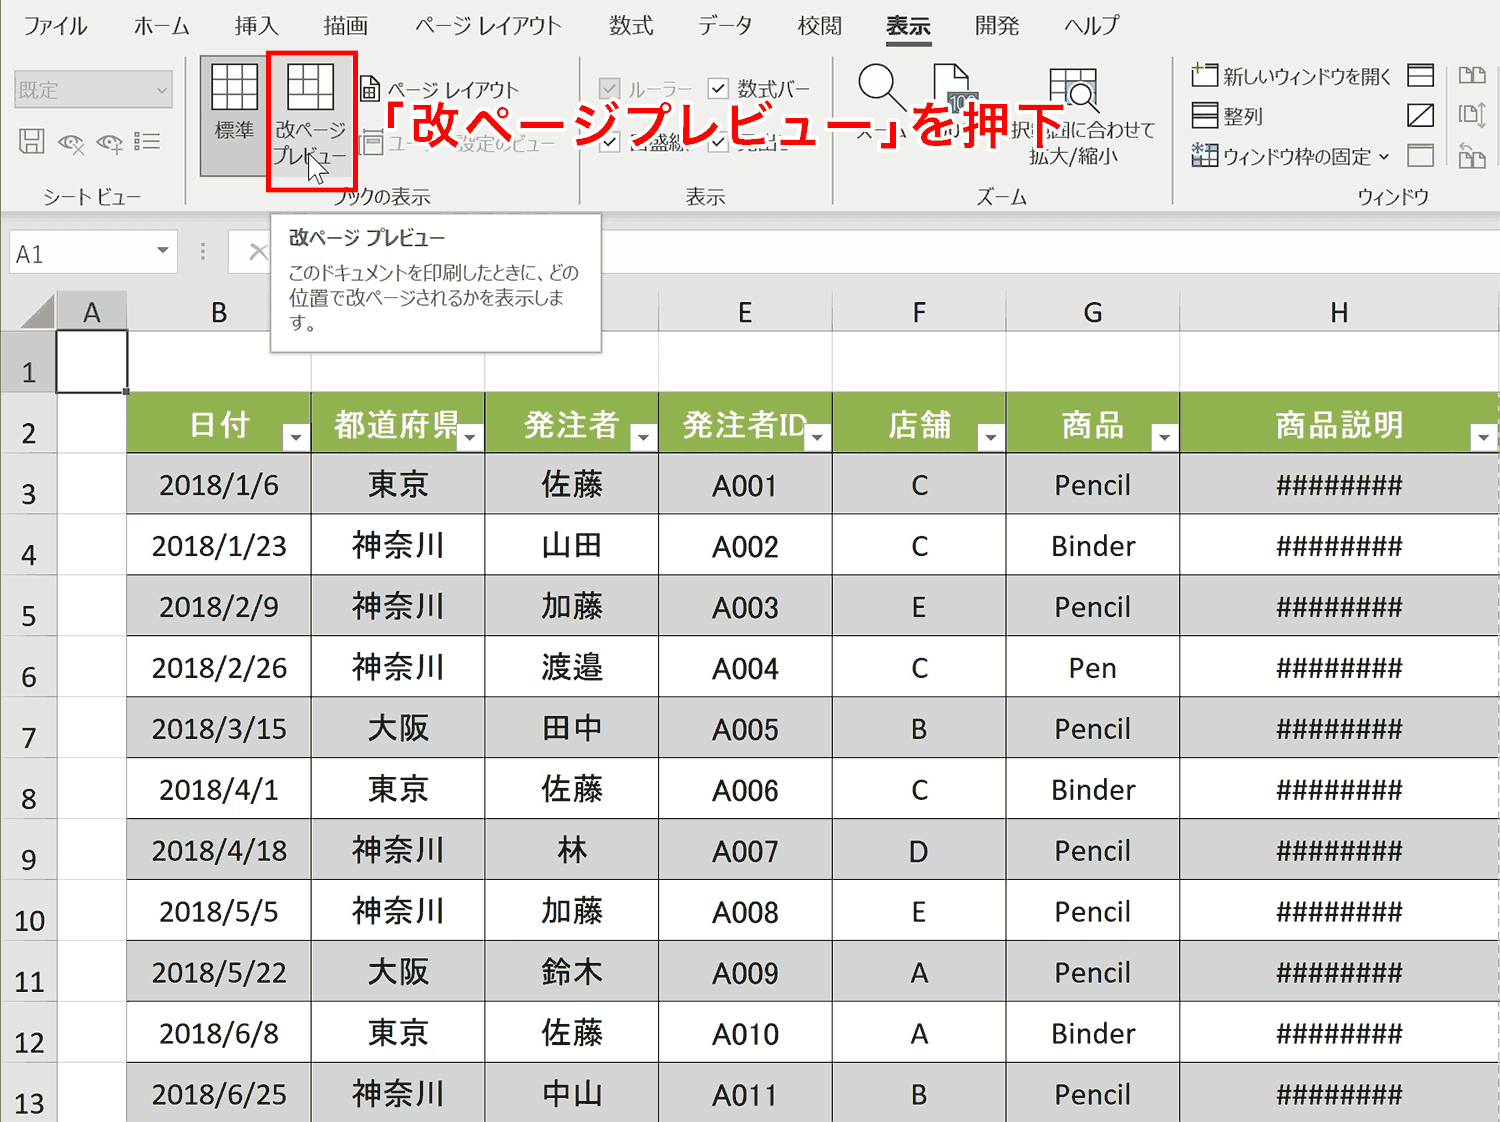1500x1122 pixels.
Task: Select column H header
Action: (x=1339, y=312)
